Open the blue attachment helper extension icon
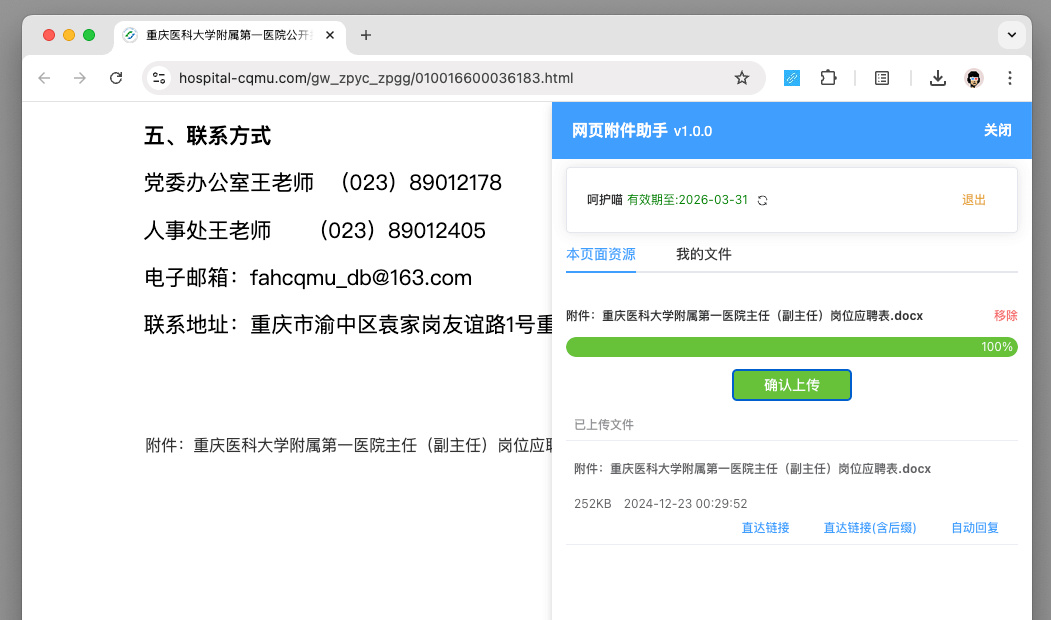 point(792,78)
